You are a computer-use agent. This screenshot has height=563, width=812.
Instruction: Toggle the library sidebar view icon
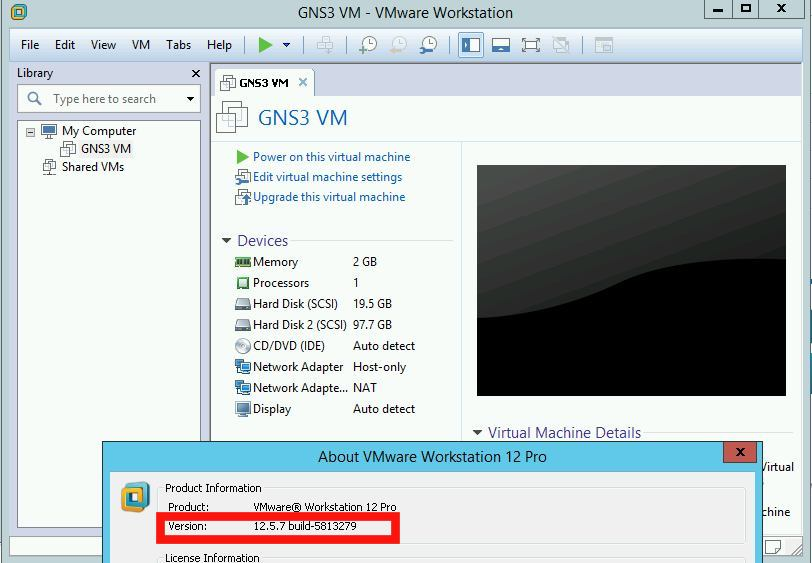pos(471,45)
